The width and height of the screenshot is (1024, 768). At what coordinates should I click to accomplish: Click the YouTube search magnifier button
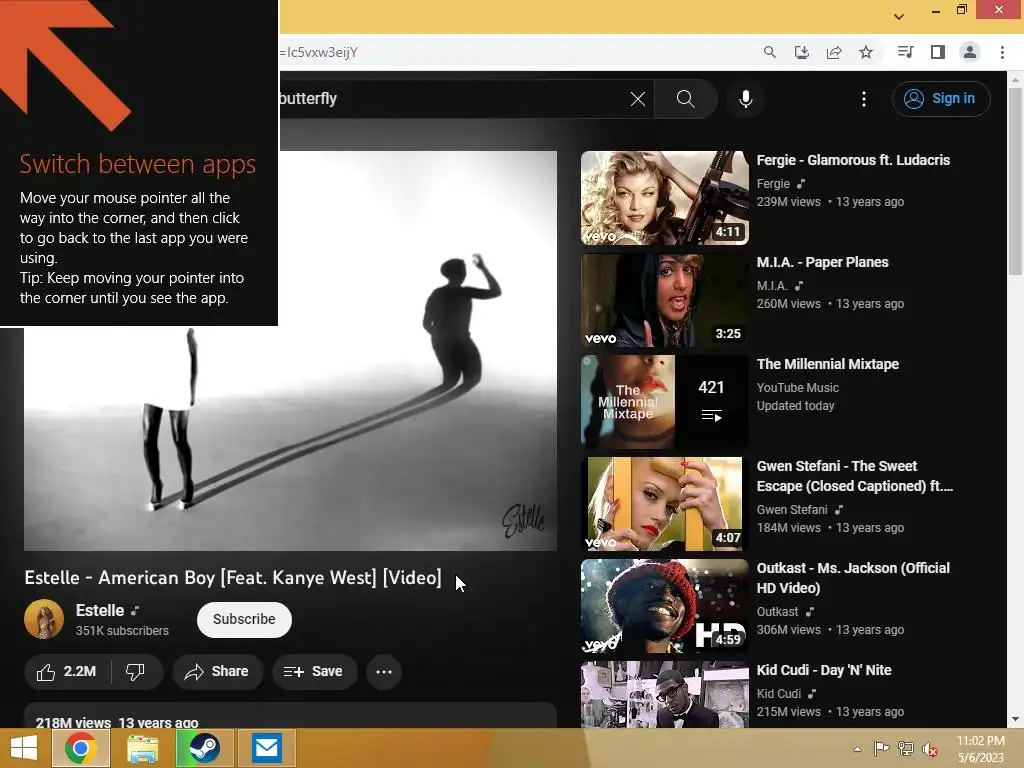click(686, 99)
